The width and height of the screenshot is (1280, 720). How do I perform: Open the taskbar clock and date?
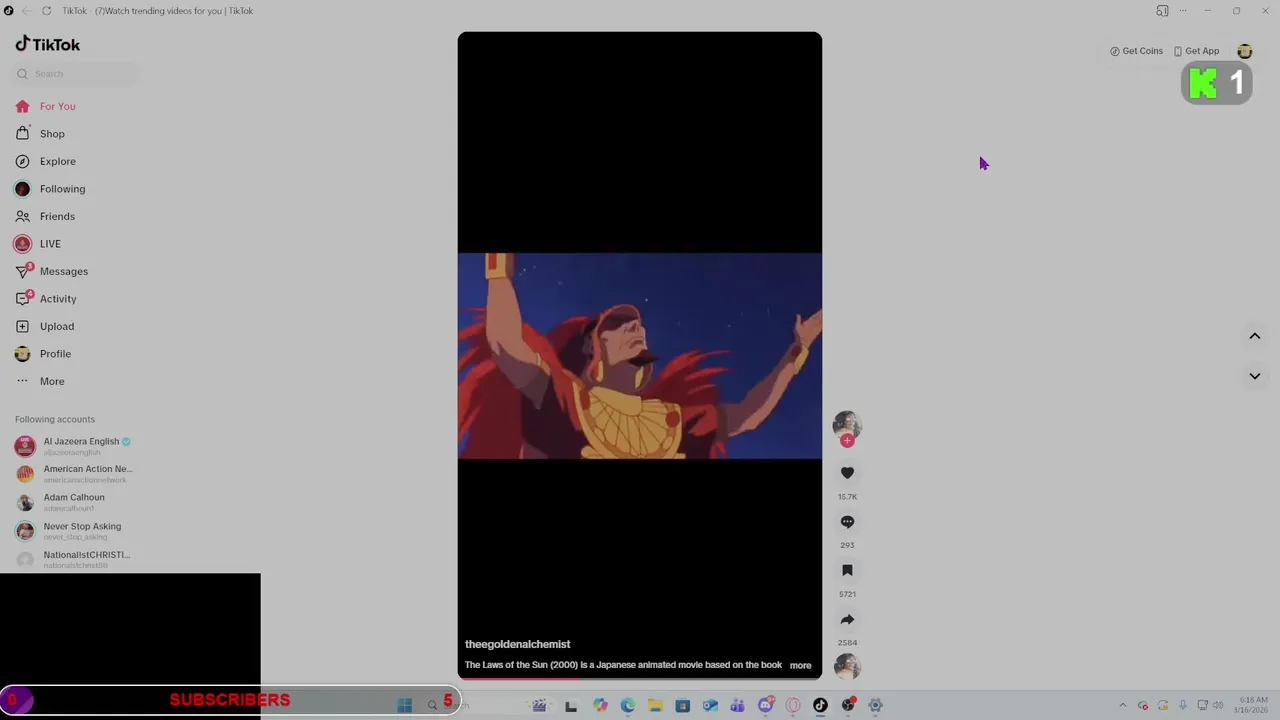tap(1253, 705)
